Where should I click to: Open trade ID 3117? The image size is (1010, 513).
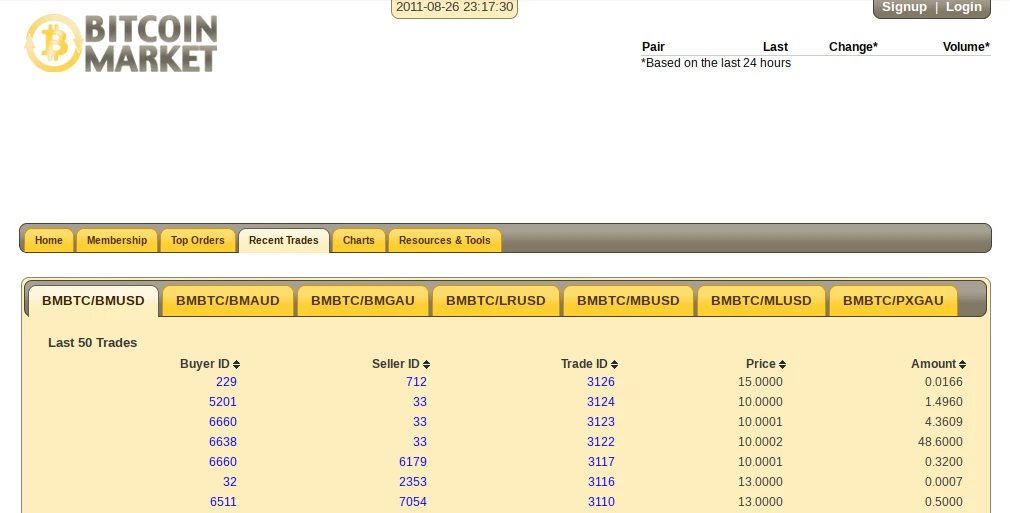(x=601, y=462)
